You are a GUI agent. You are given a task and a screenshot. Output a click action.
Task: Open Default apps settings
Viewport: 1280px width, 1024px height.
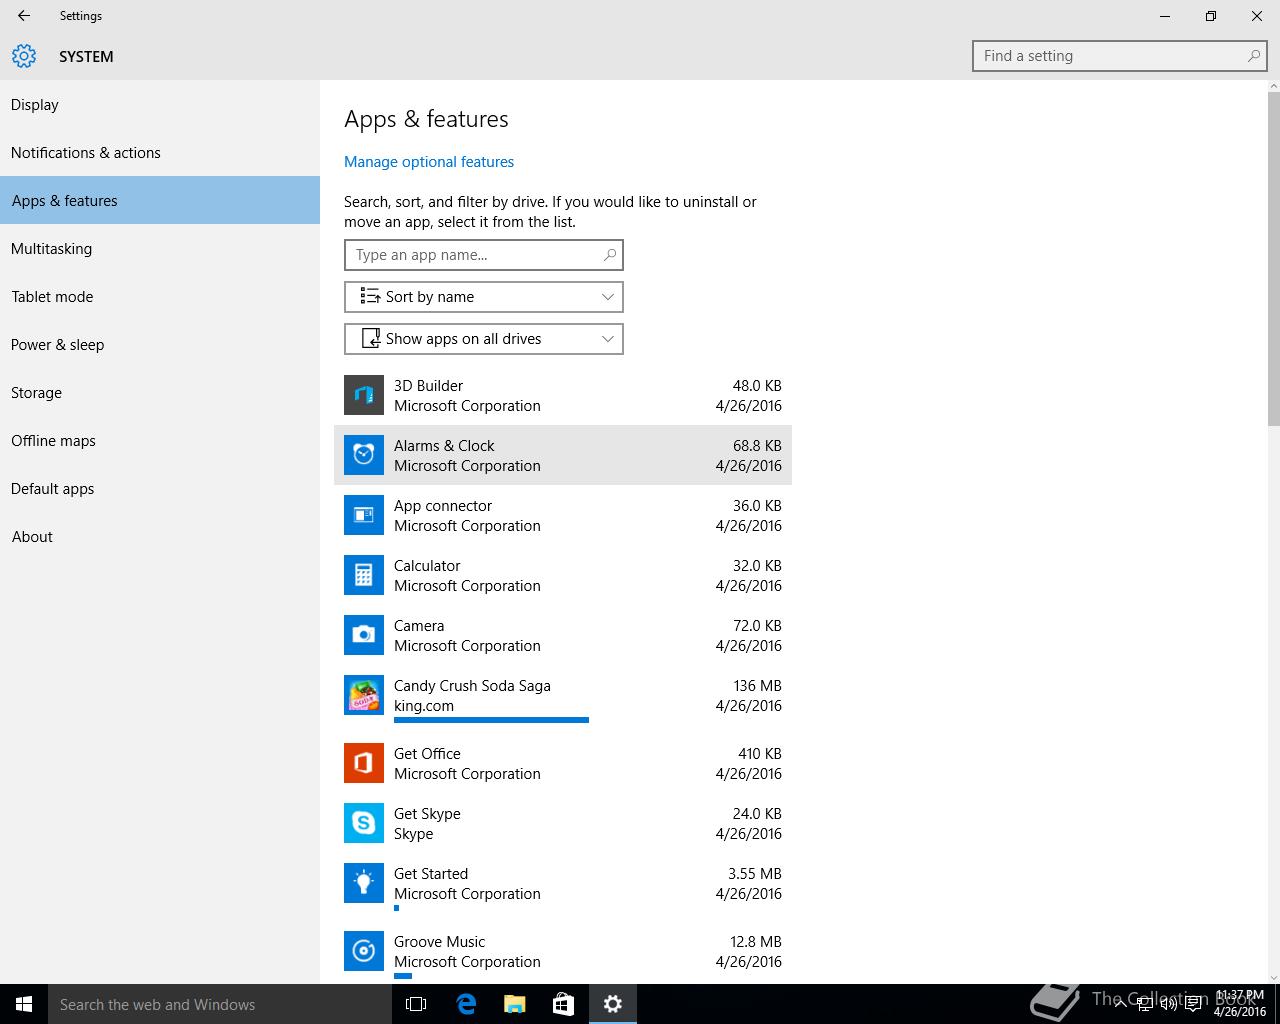160,489
